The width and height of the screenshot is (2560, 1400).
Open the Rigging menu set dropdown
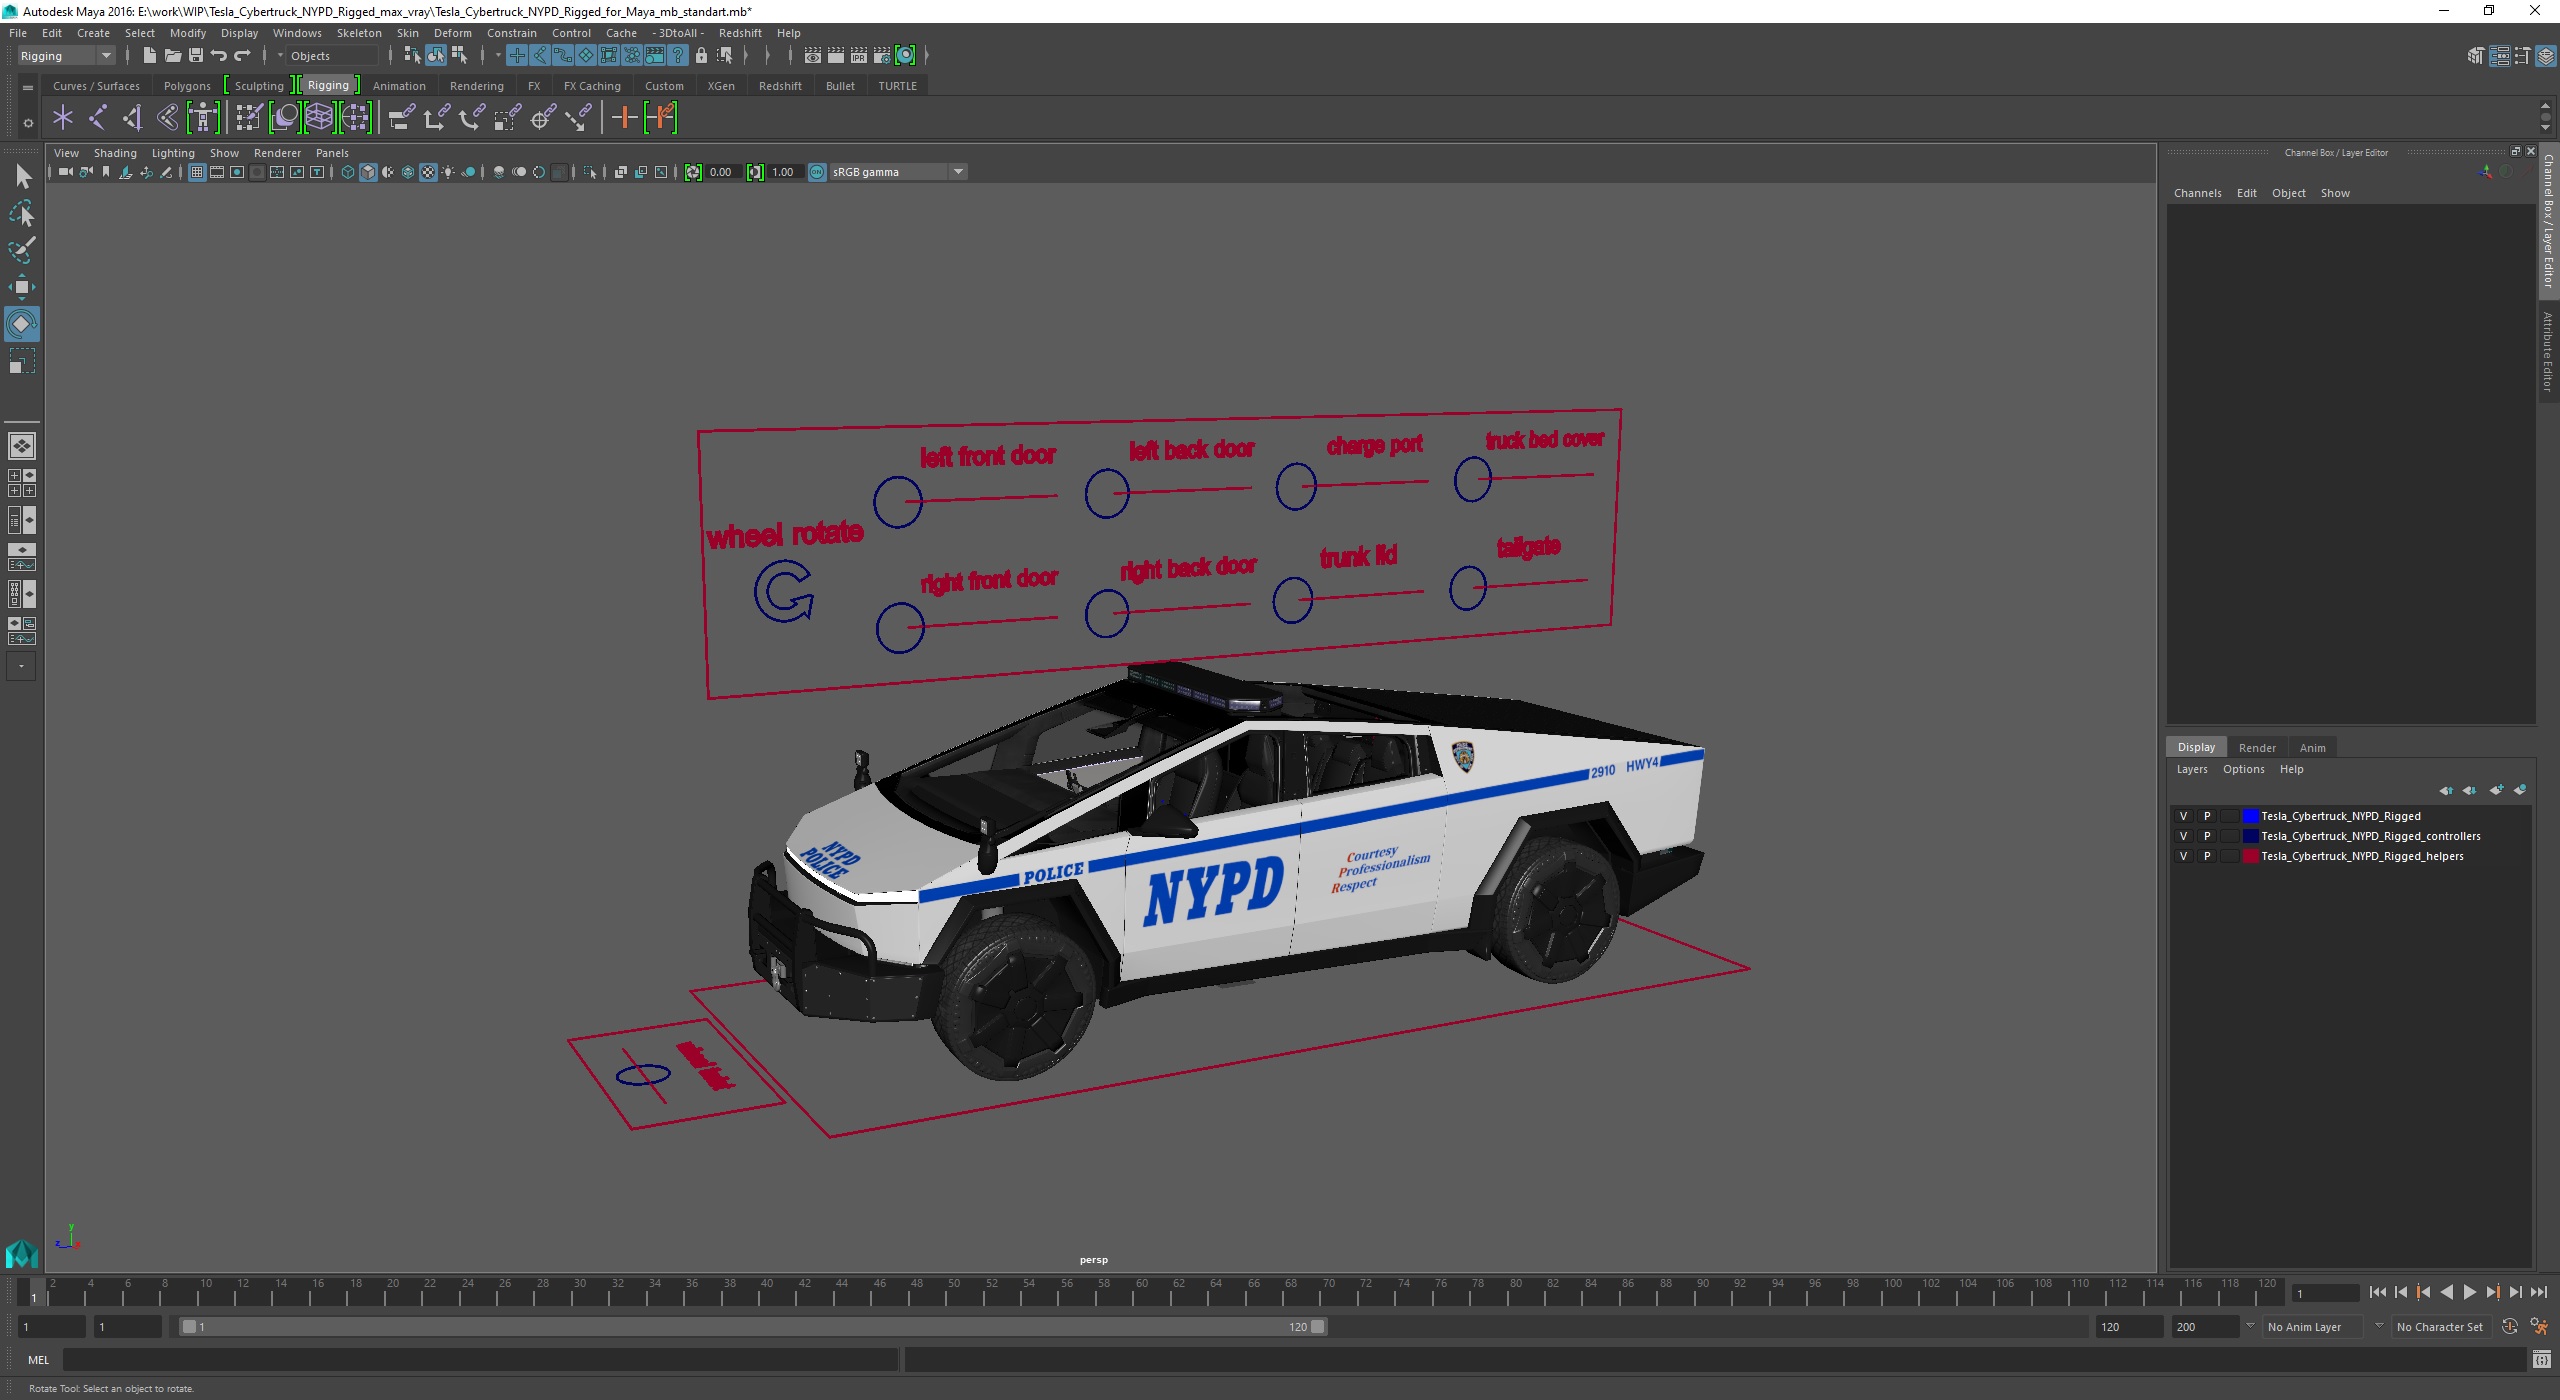[67, 56]
